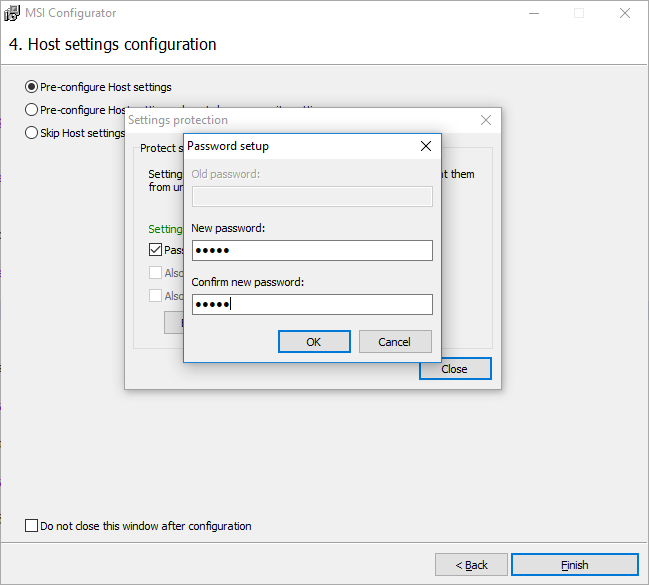Confirm the password with the OK button
Viewport: 649px width, 585px height.
tap(313, 342)
